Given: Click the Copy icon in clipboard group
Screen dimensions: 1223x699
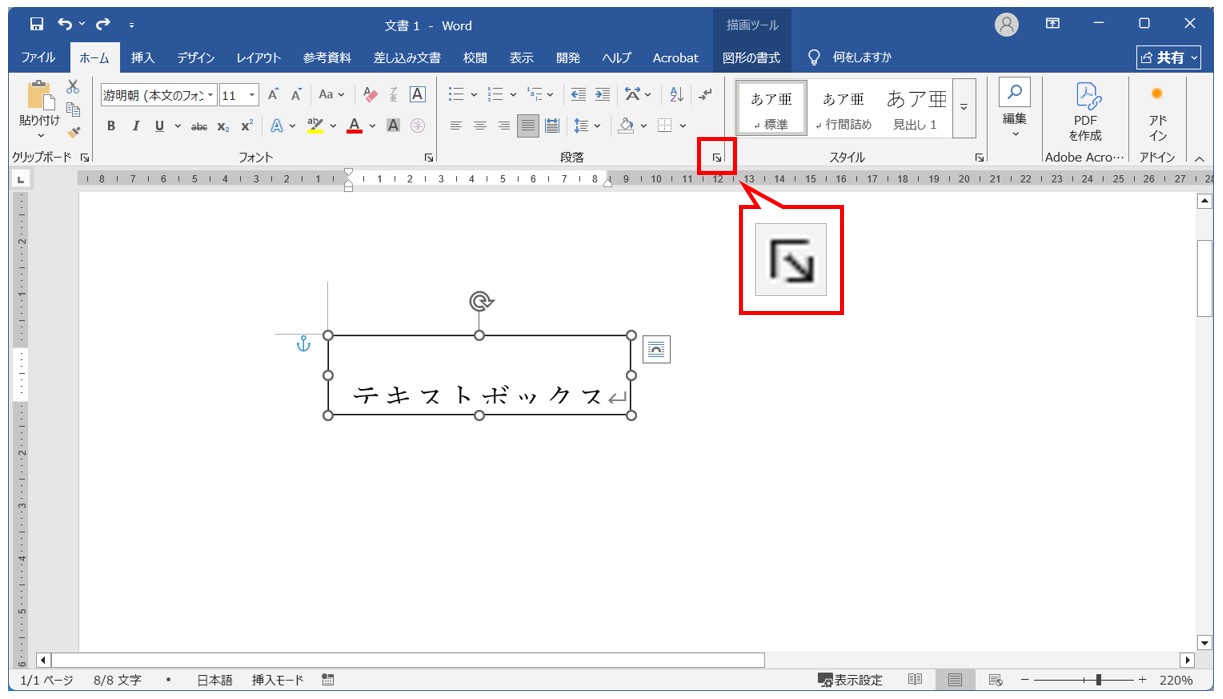Looking at the screenshot, I should [x=73, y=109].
